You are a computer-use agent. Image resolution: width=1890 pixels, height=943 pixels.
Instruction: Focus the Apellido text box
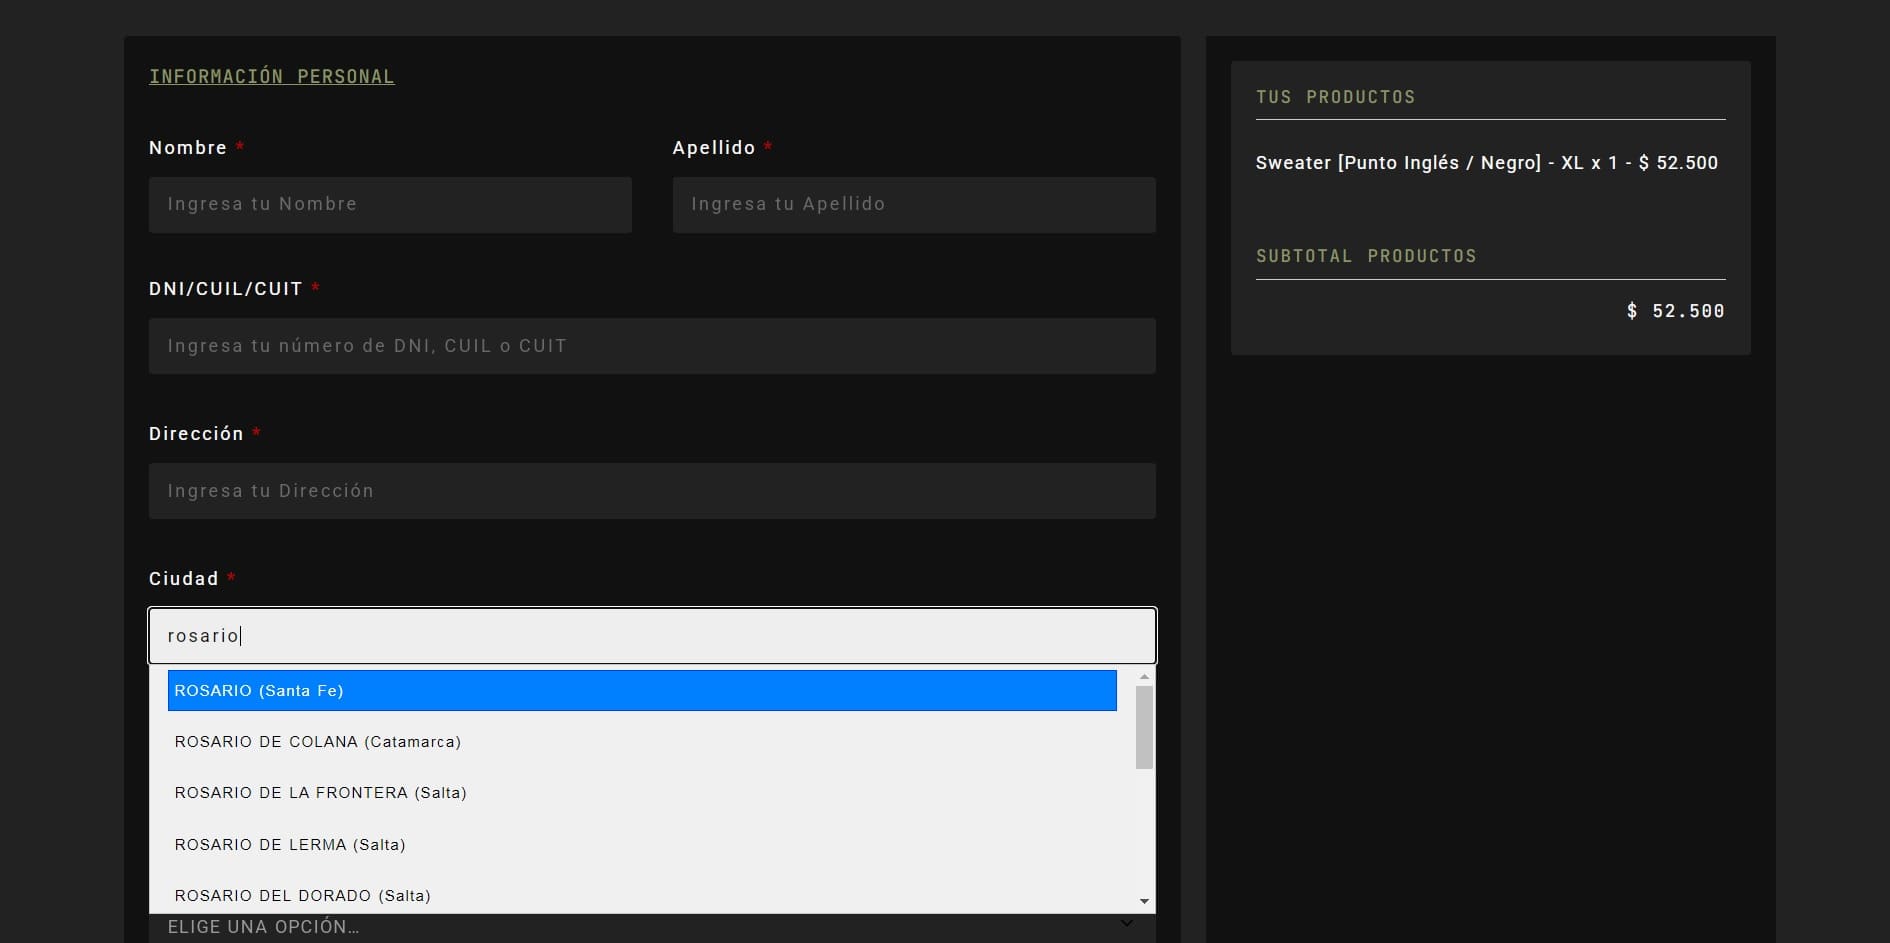(913, 205)
